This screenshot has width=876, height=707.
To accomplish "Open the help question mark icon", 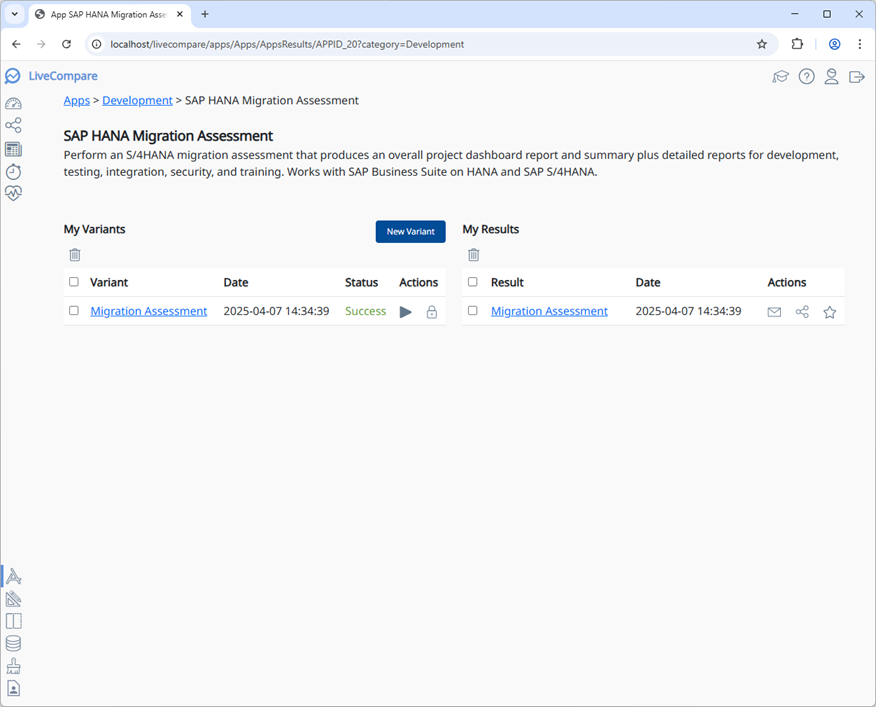I will (806, 77).
